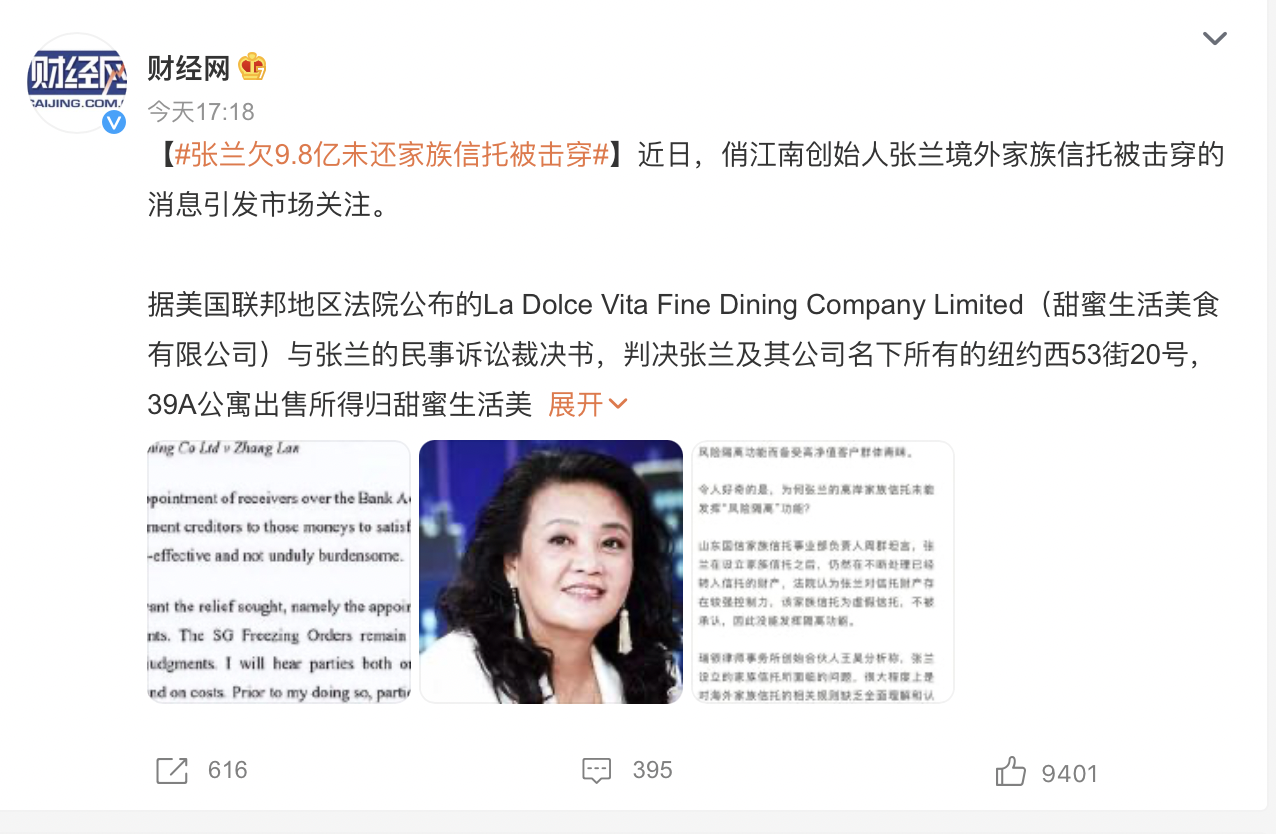Open the 财经网 profile avatar
1276x834 pixels.
coord(77,83)
